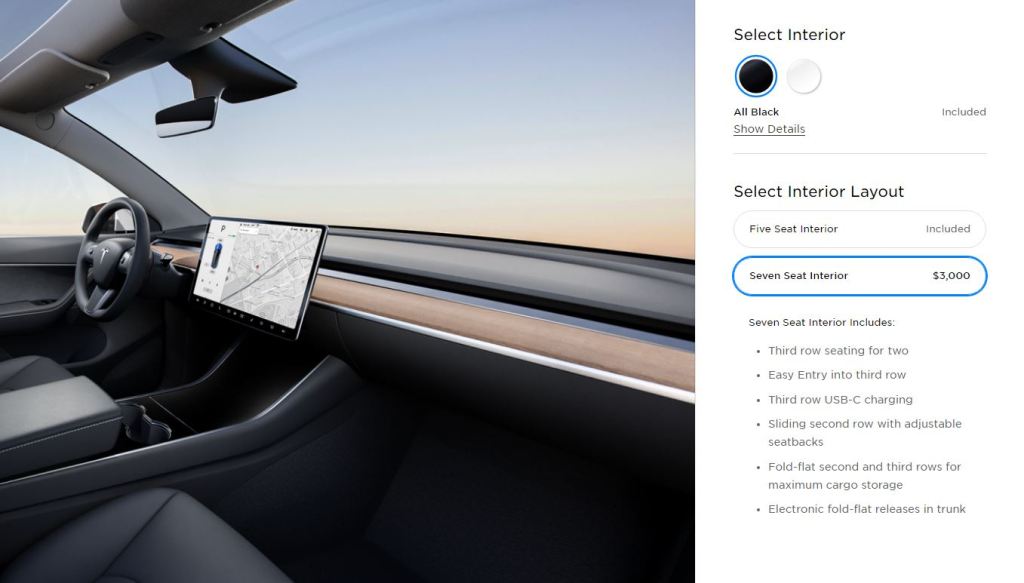Viewport: 1024px width, 583px height.
Task: Click the rear-view mirror in the preview
Action: tap(186, 116)
